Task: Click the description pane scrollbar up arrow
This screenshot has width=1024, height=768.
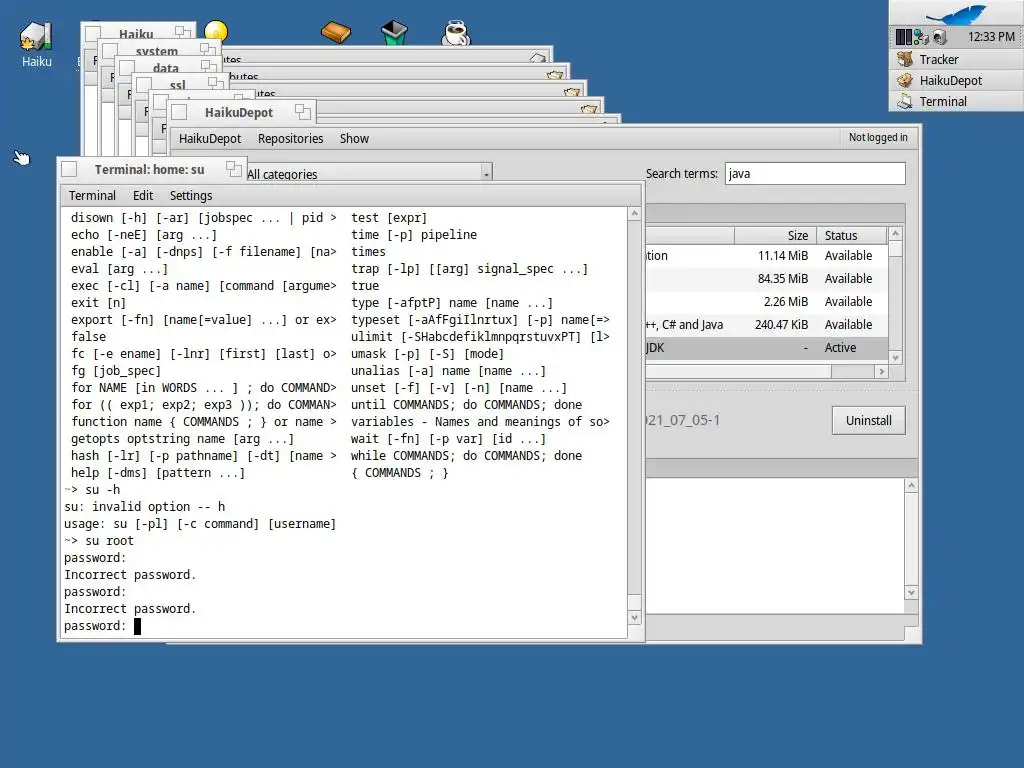Action: [912, 485]
